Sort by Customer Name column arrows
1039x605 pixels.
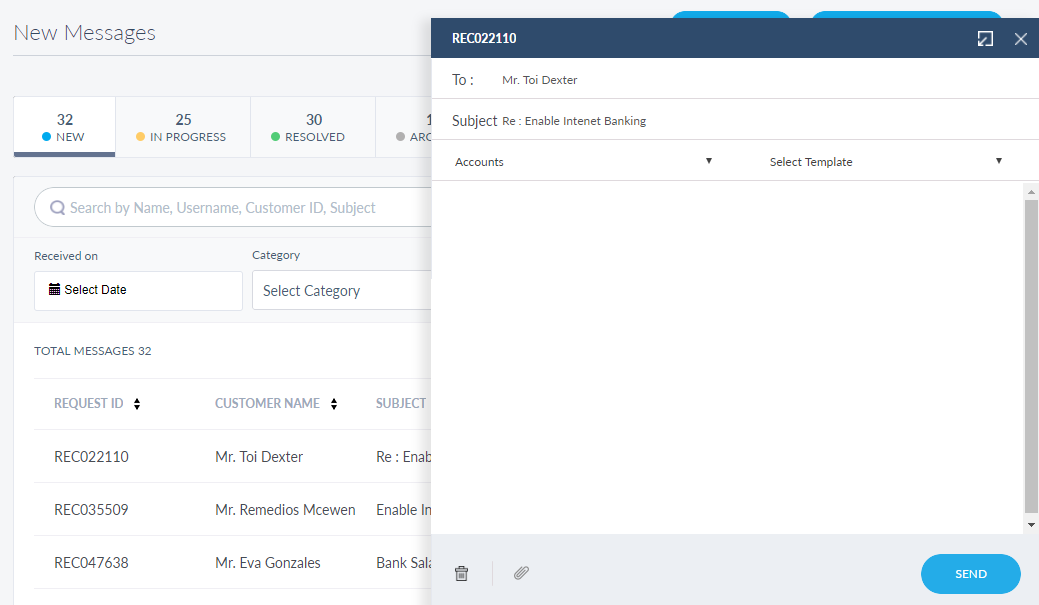click(334, 404)
